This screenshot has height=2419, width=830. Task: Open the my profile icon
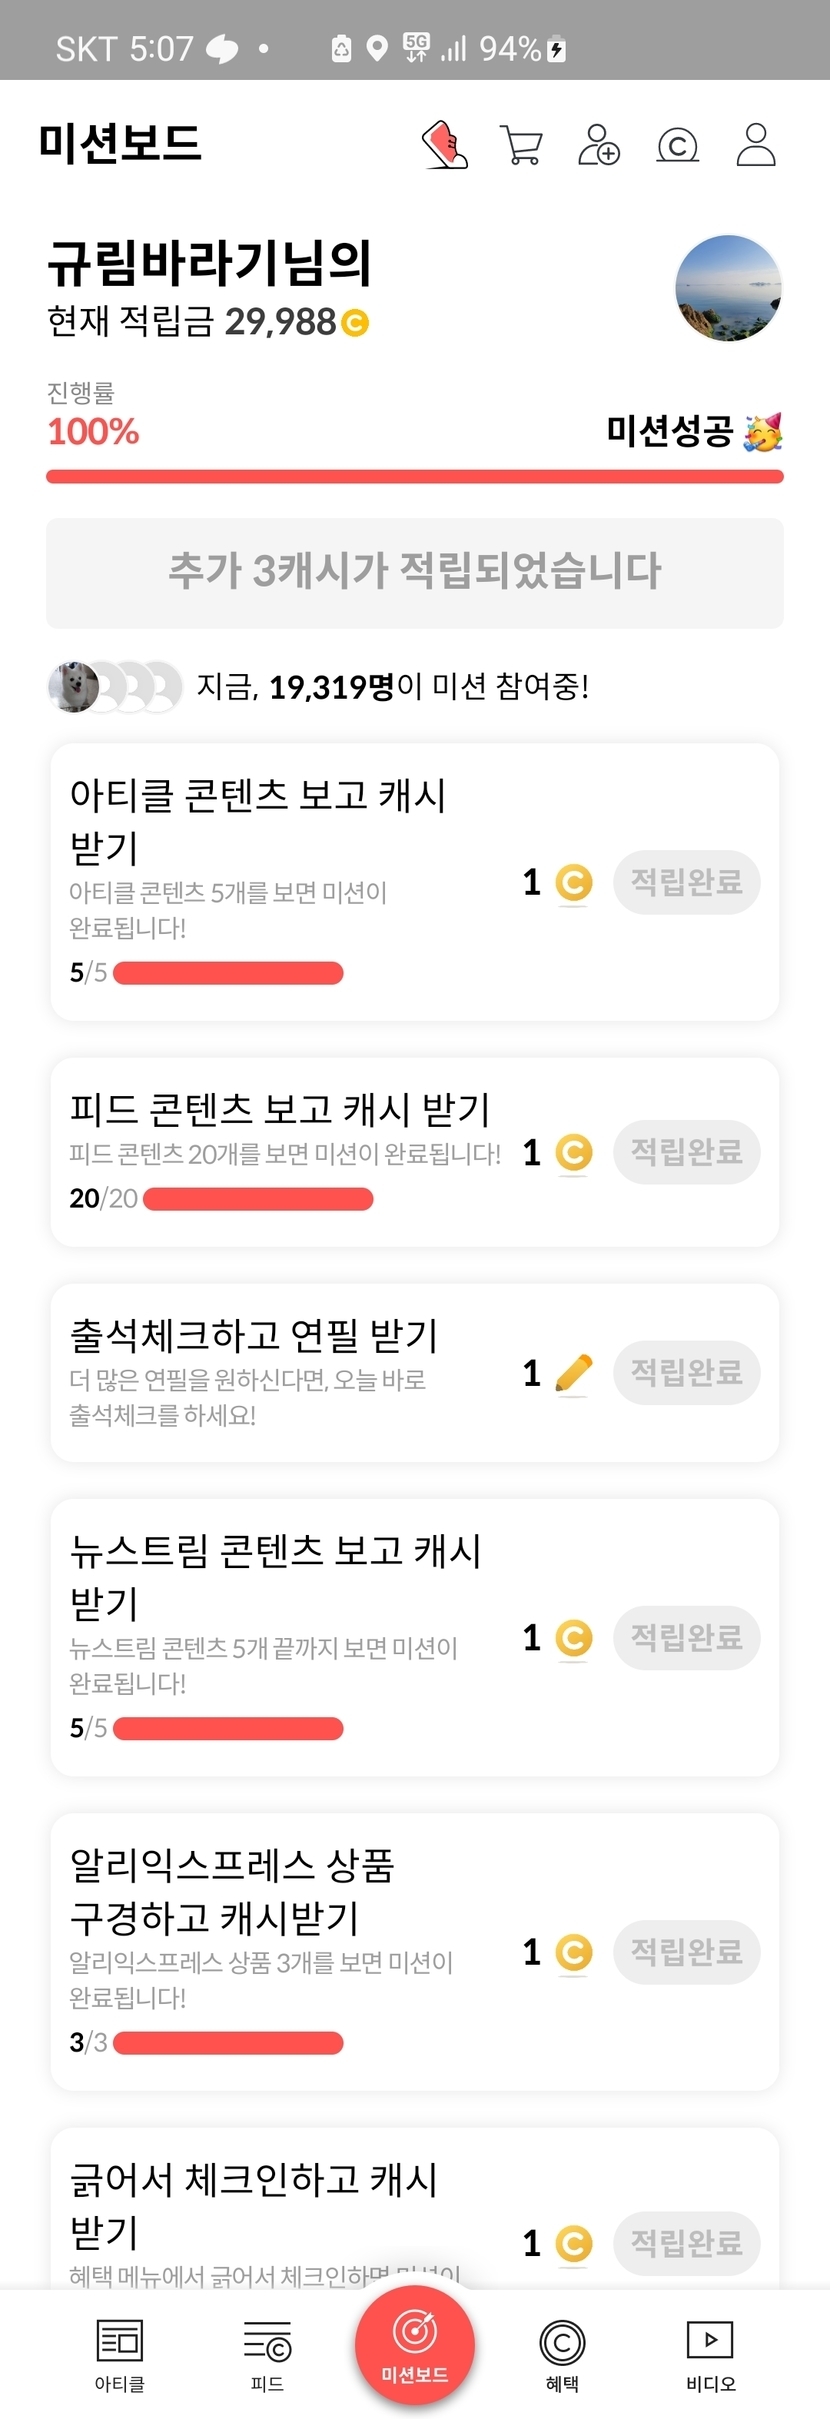[x=756, y=145]
